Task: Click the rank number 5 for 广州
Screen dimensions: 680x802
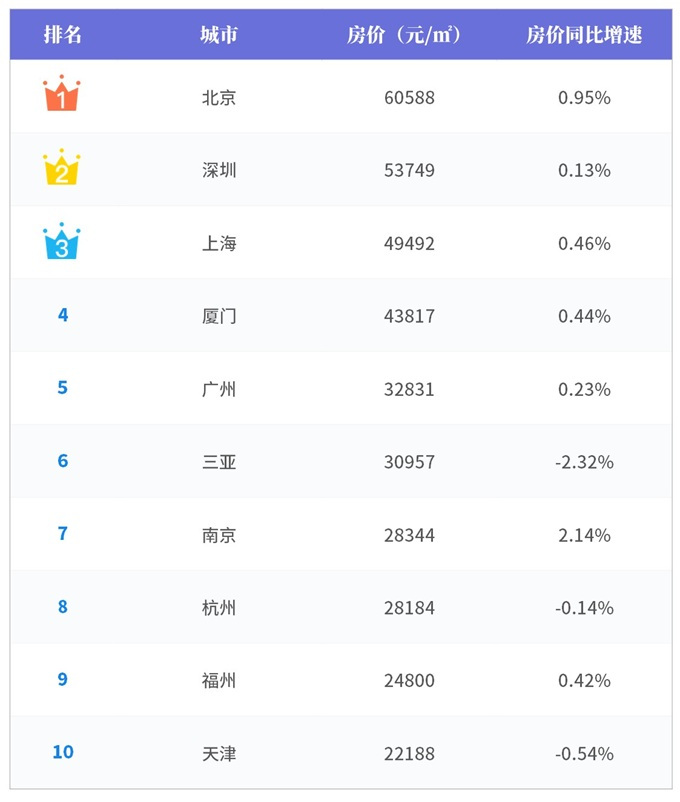Action: 62,387
